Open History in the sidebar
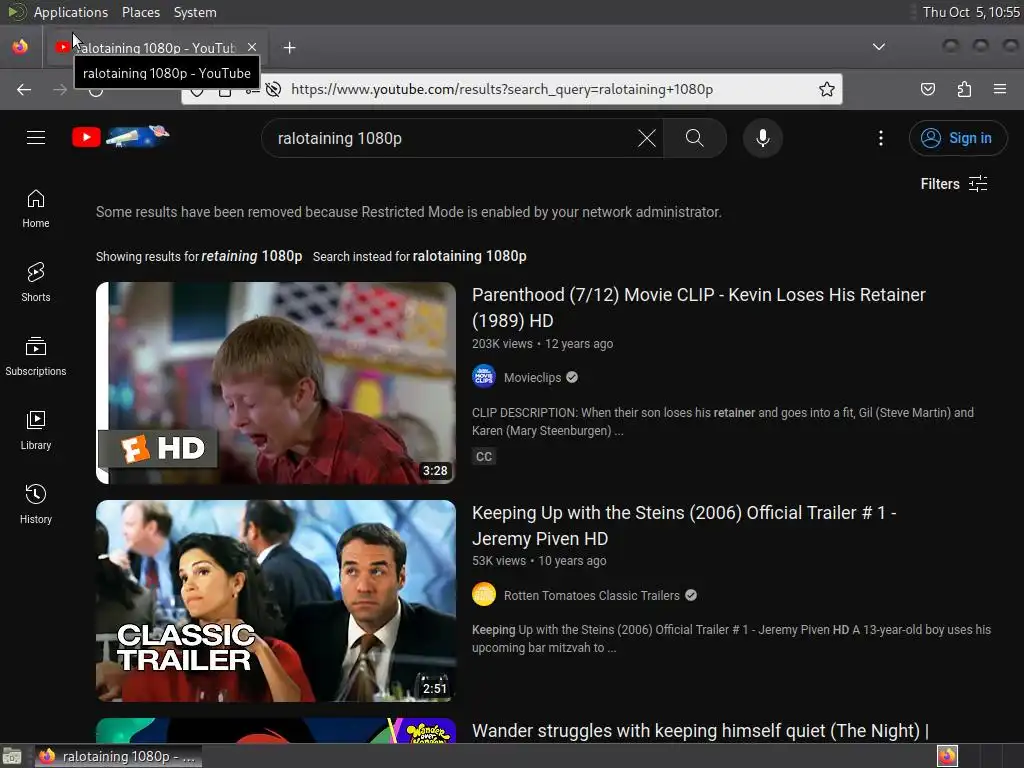The image size is (1024, 768). (36, 504)
